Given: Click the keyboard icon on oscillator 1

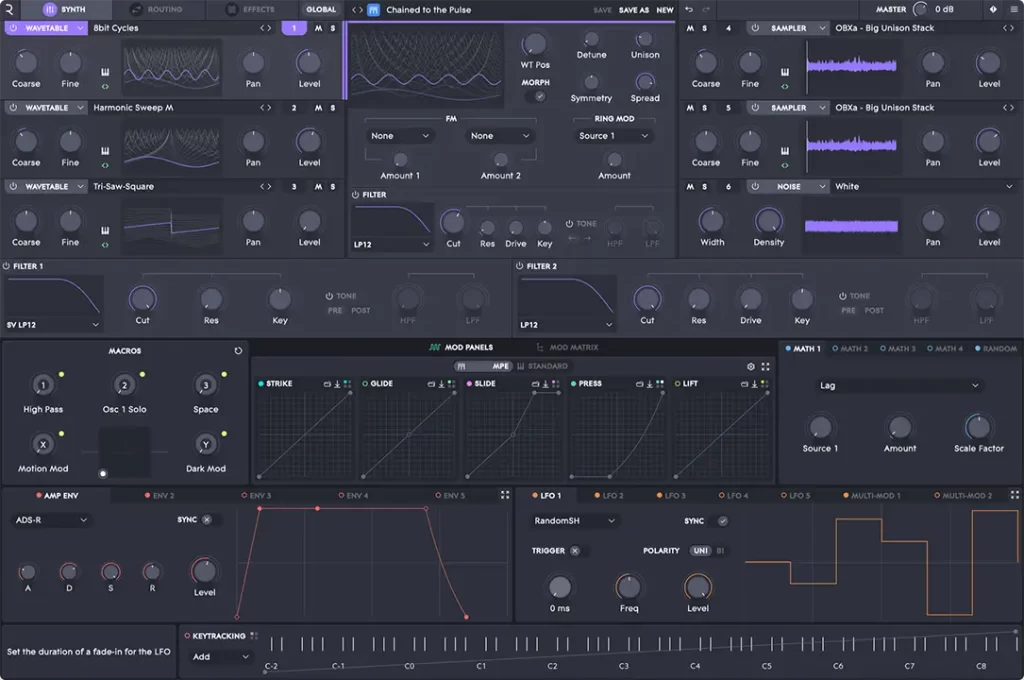Looking at the screenshot, I should pyautogui.click(x=105, y=72).
